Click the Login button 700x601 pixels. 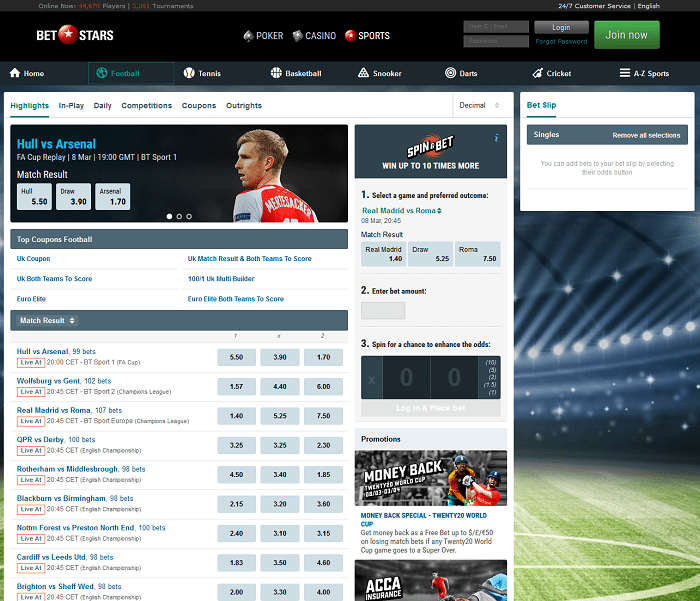(561, 27)
